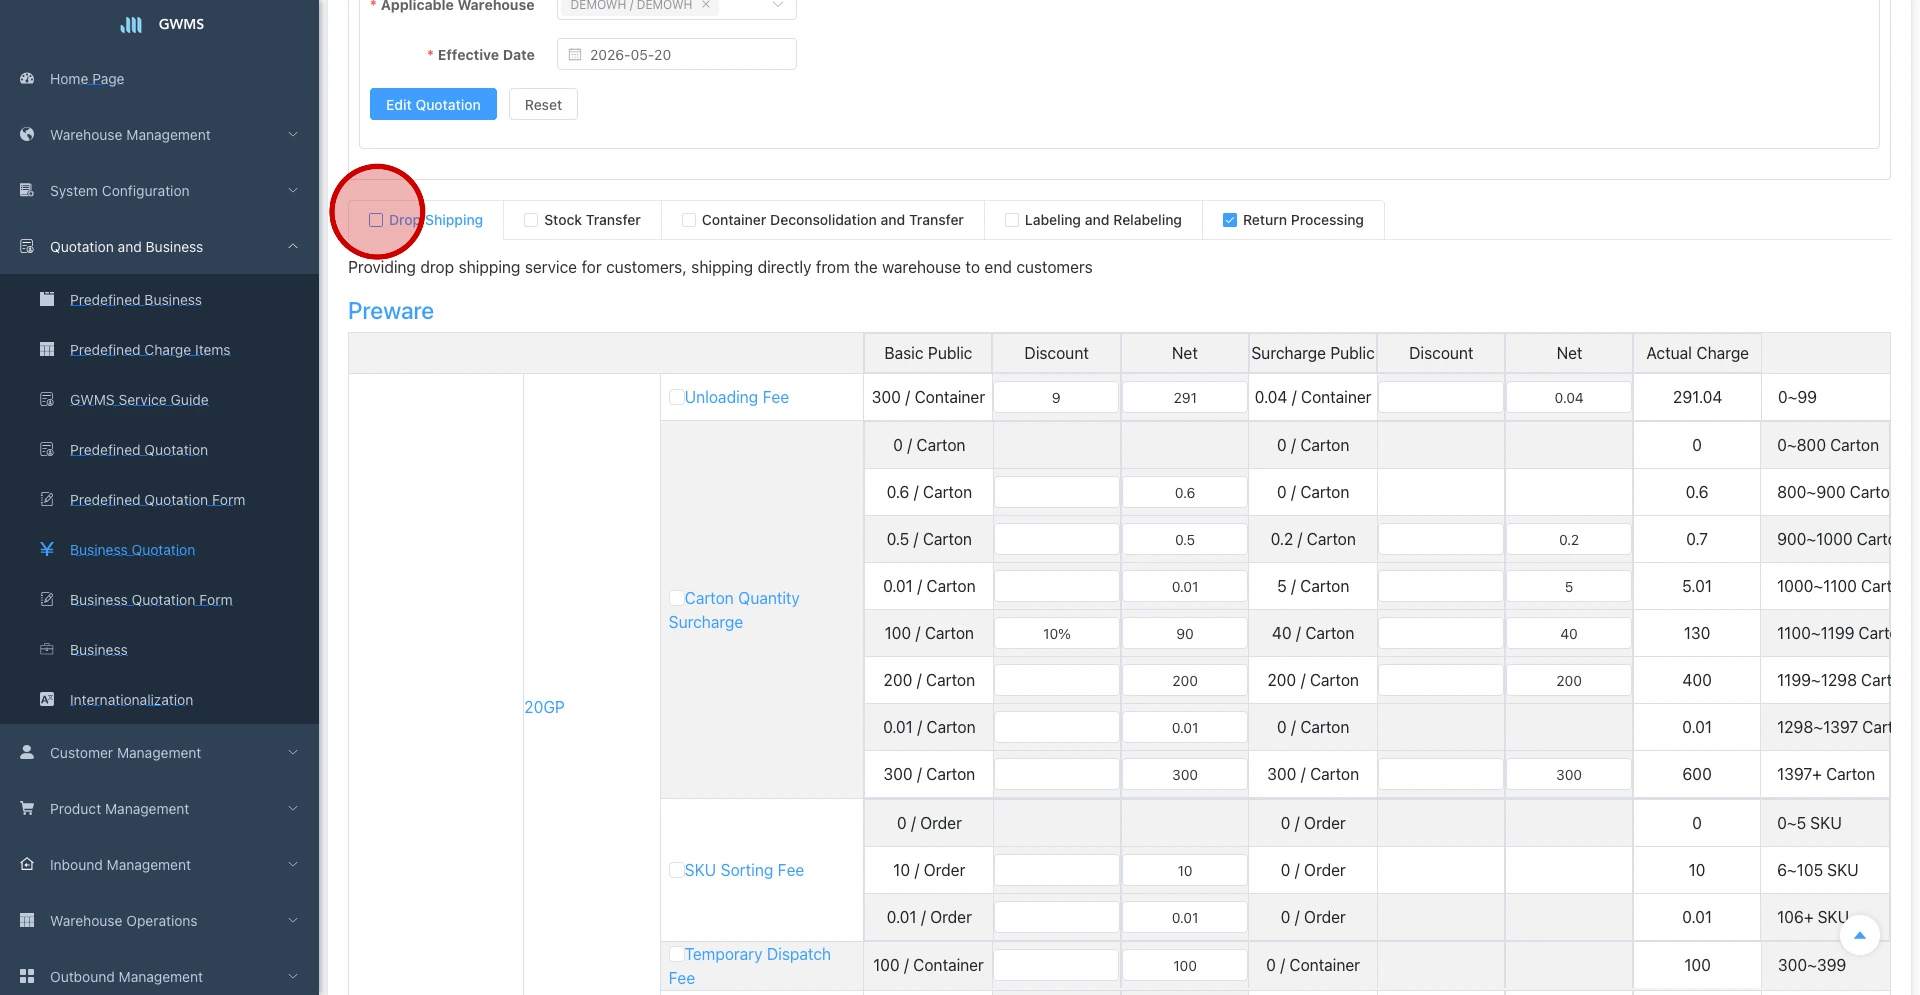Click the Business briefcase icon
Image resolution: width=1920 pixels, height=995 pixels.
pos(47,649)
